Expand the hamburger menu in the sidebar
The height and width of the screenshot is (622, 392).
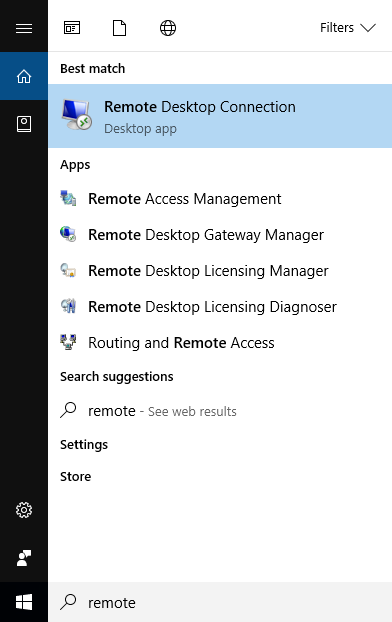pyautogui.click(x=24, y=28)
